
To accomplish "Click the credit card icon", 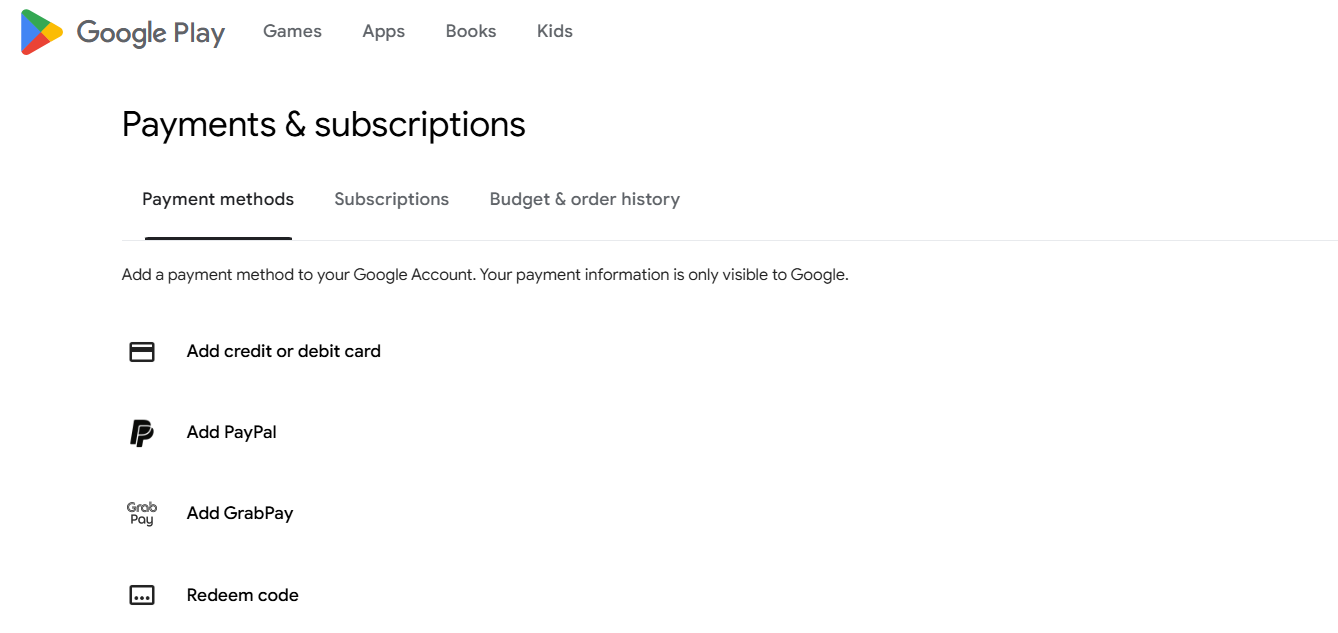I will pos(142,352).
